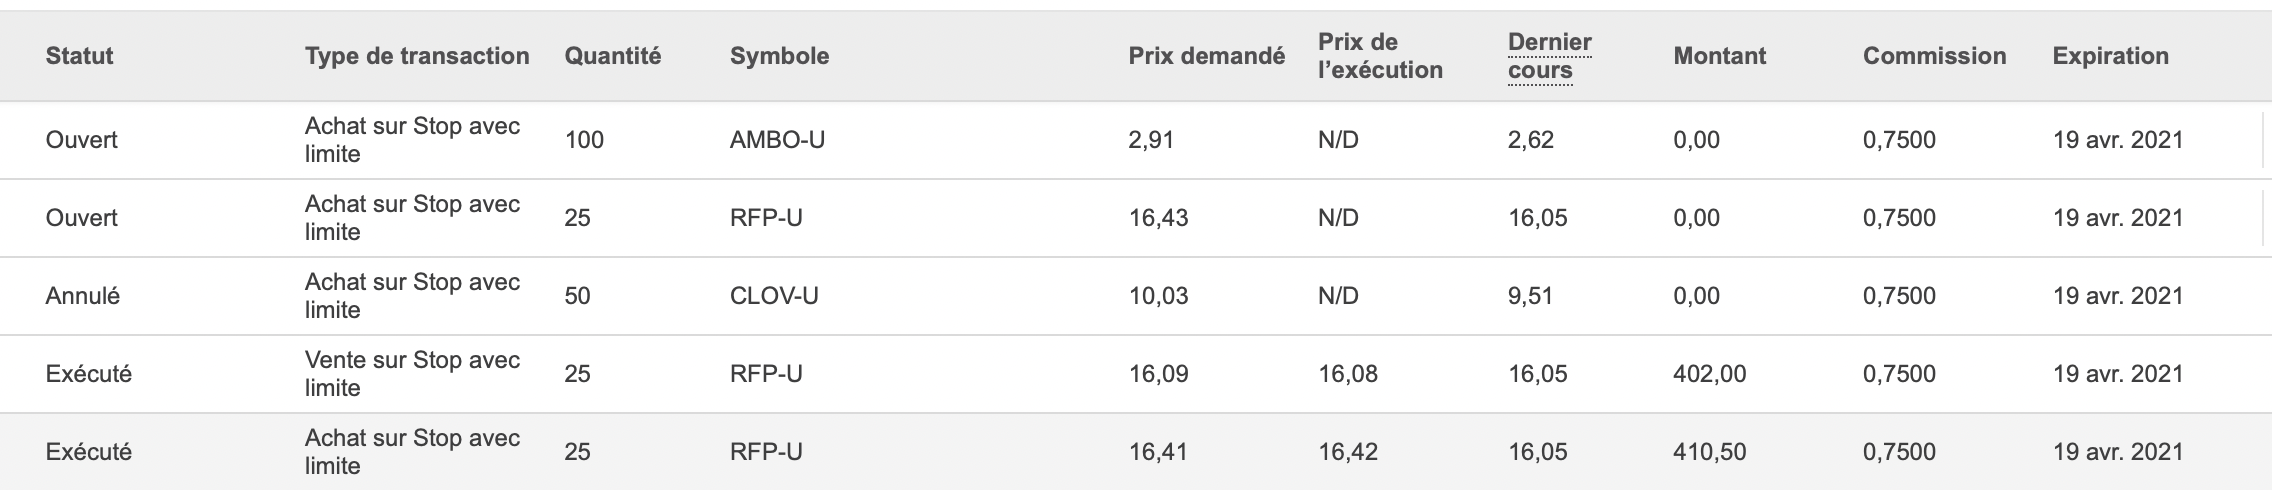Viewport: 2272px width, 490px height.
Task: Sort by Type de transaction column
Action: 417,56
